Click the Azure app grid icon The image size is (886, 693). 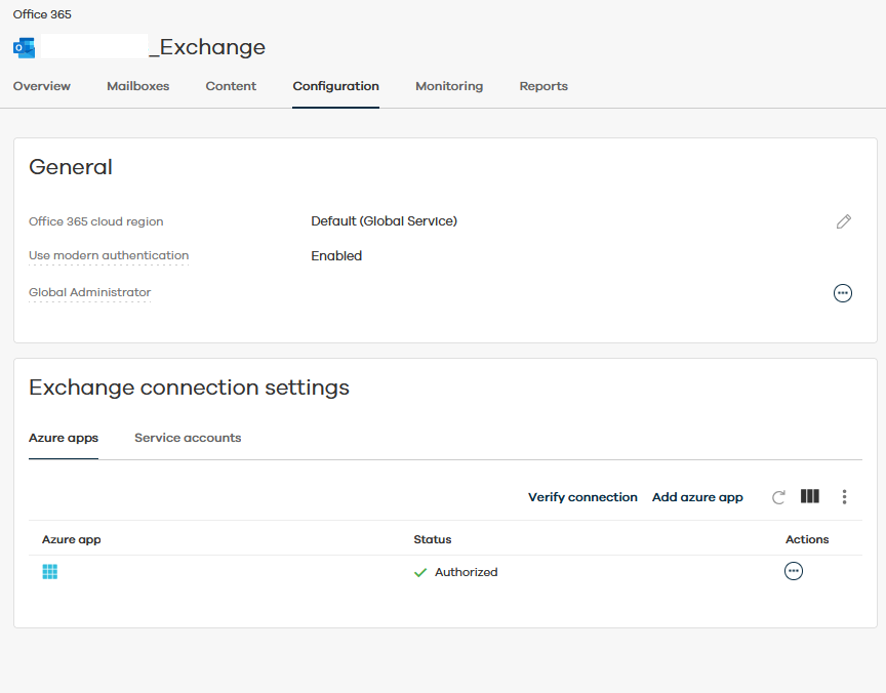tap(50, 572)
